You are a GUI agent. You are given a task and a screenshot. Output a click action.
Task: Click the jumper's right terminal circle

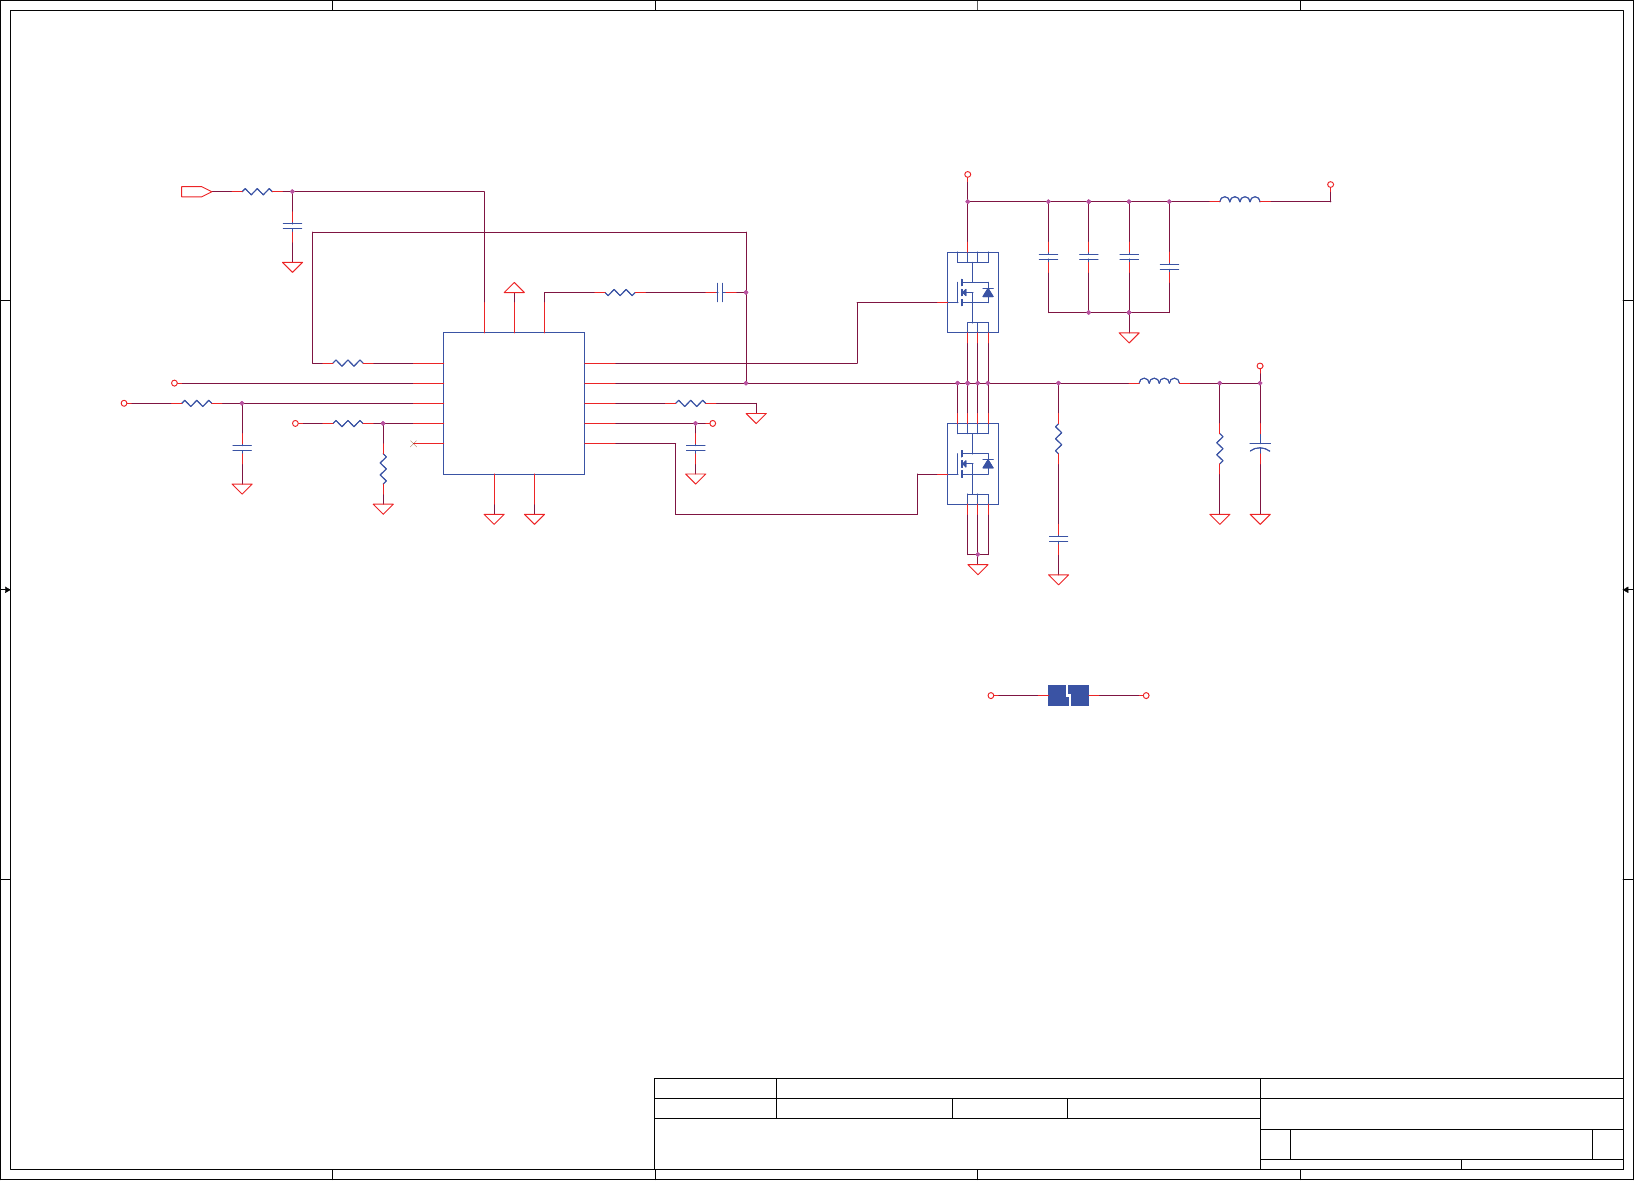coord(1146,695)
